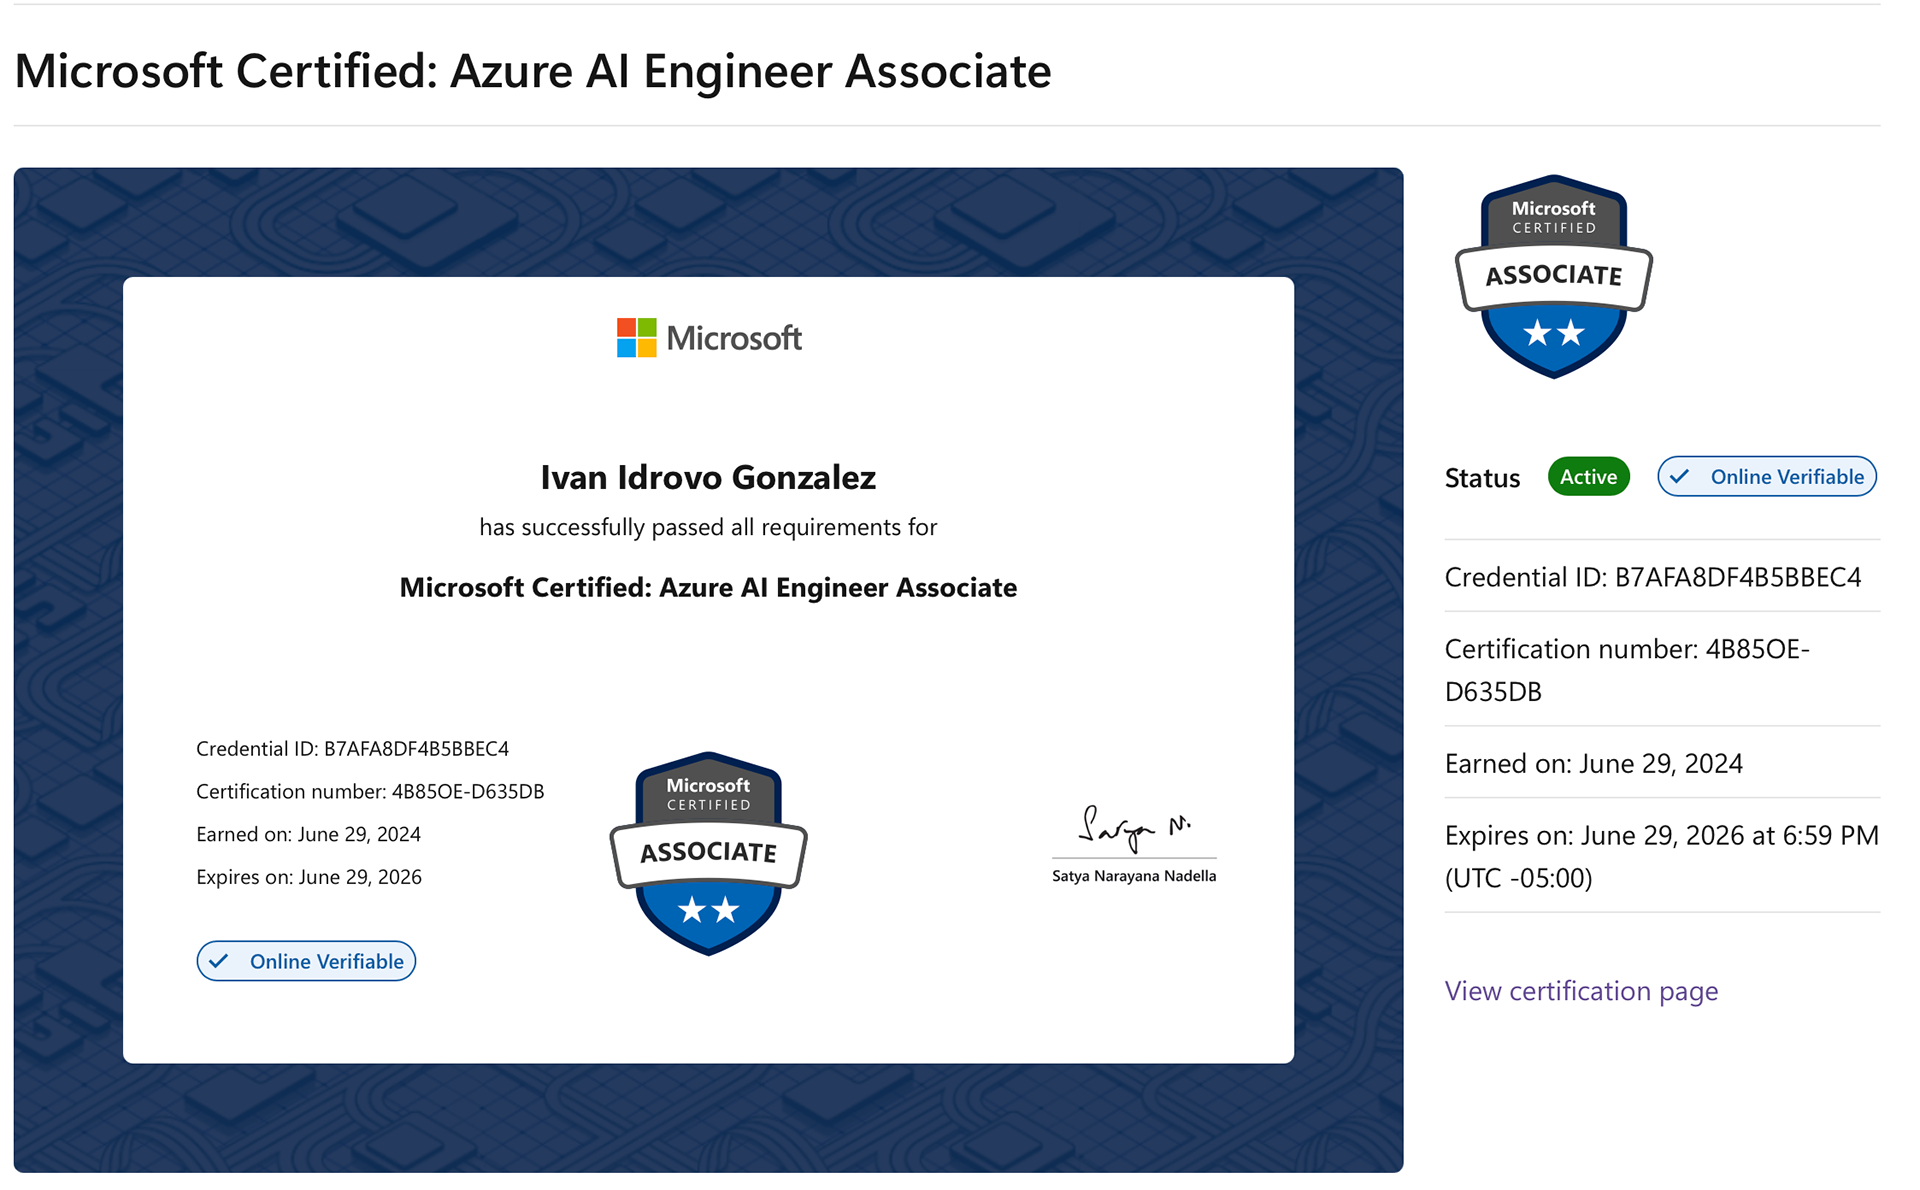Click the two stars on the certificate badge

[x=708, y=910]
